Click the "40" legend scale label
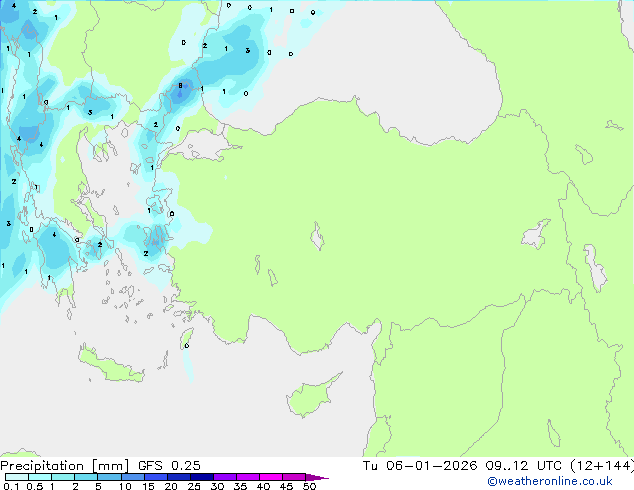Screen dimensions: 634x490 click(x=263, y=486)
